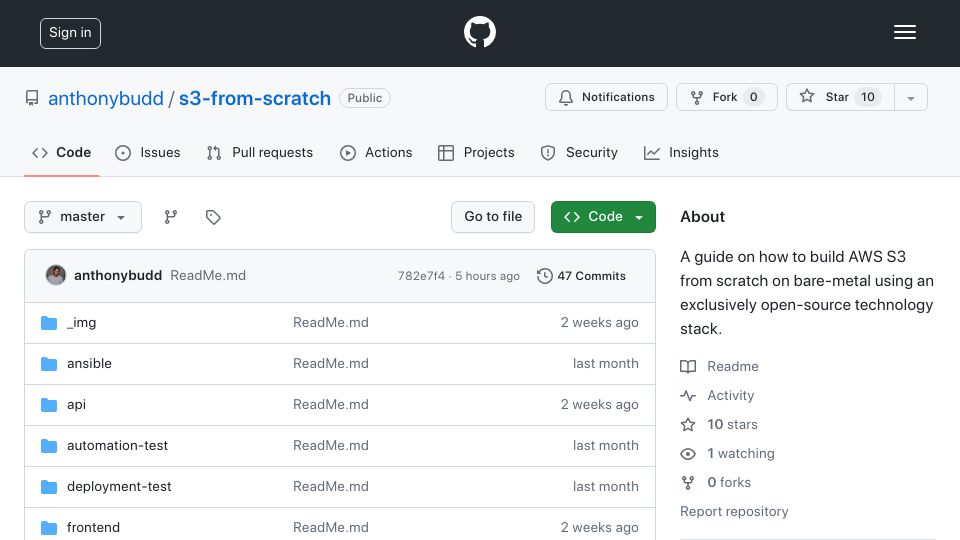The image size is (960, 540).
Task: Open the Insights tab
Action: [x=681, y=152]
